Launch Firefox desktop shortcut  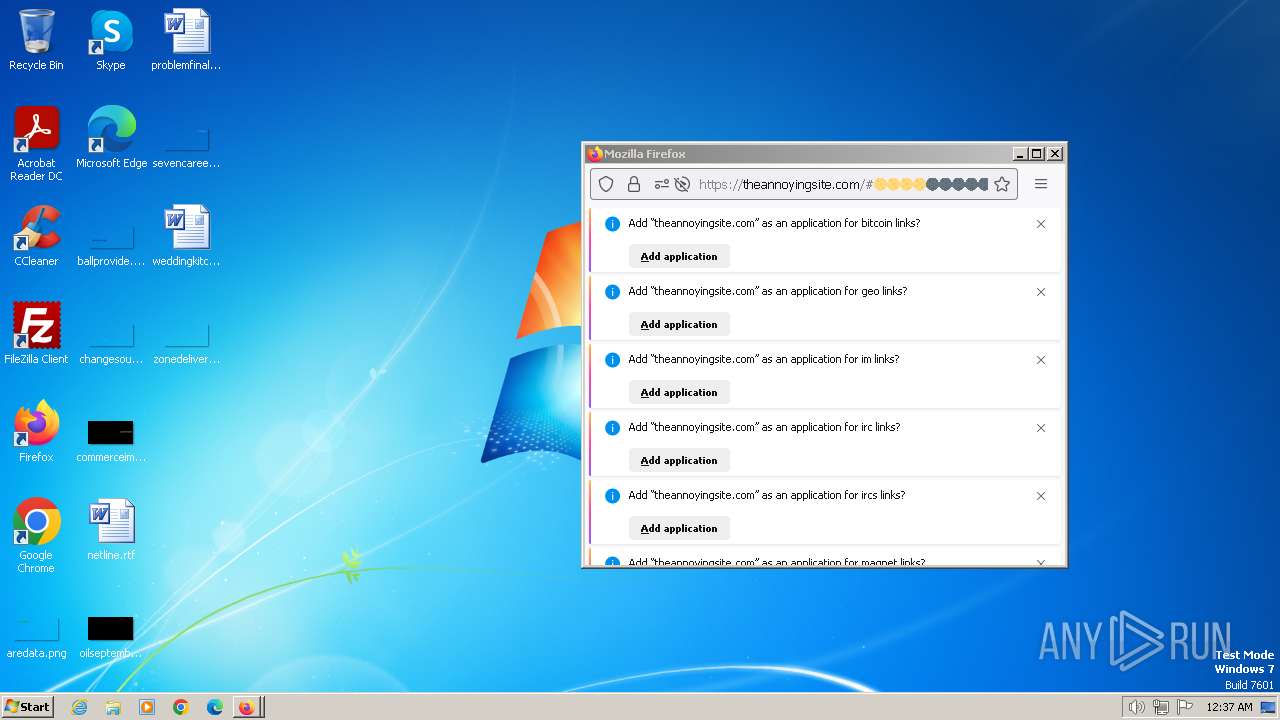click(36, 432)
